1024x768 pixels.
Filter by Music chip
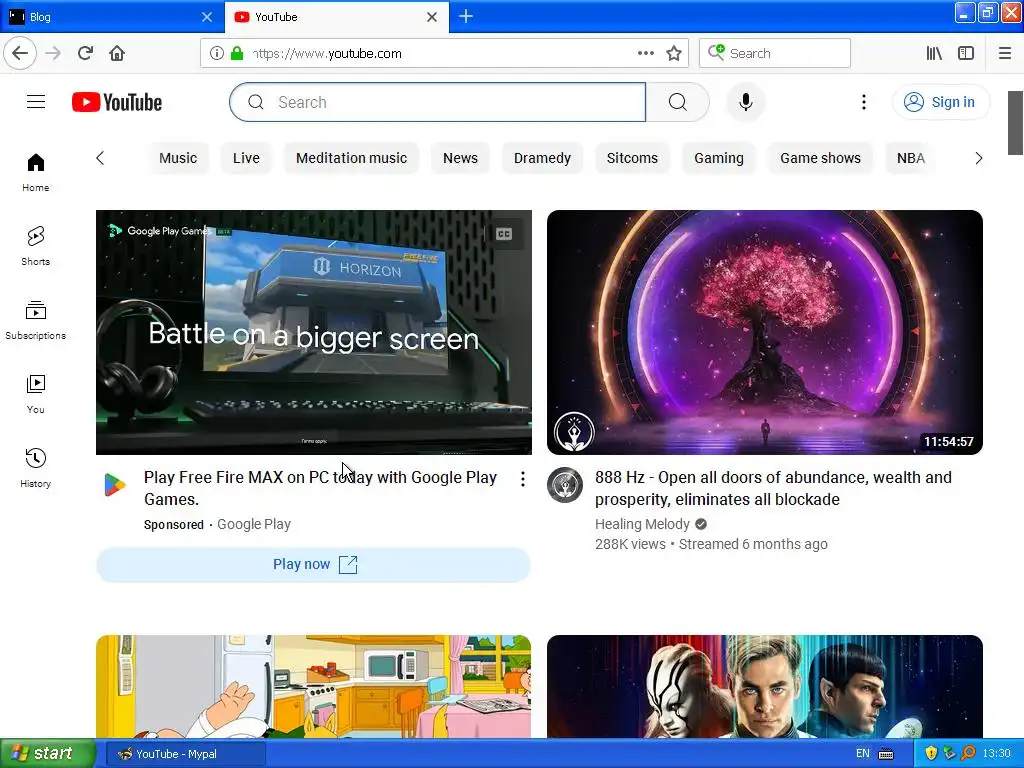[178, 158]
